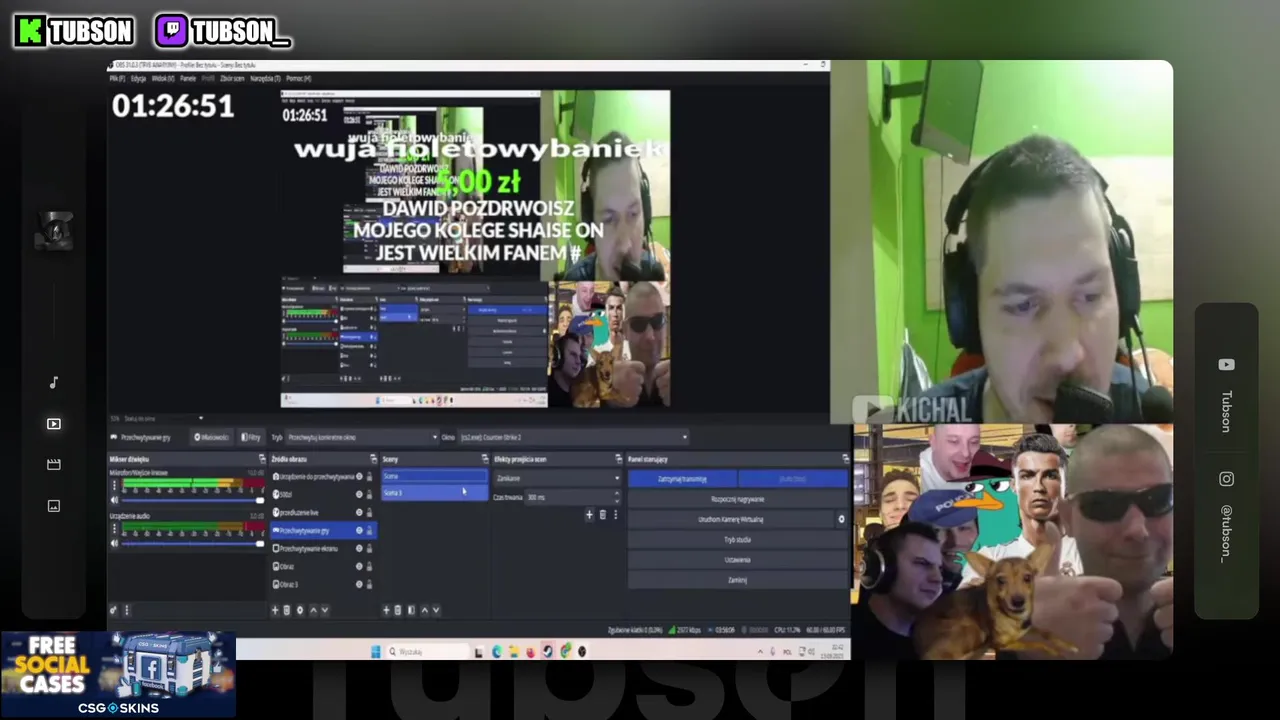Lock the Przechwytywanie gry source
Viewport: 1280px width, 720px height.
(x=369, y=531)
